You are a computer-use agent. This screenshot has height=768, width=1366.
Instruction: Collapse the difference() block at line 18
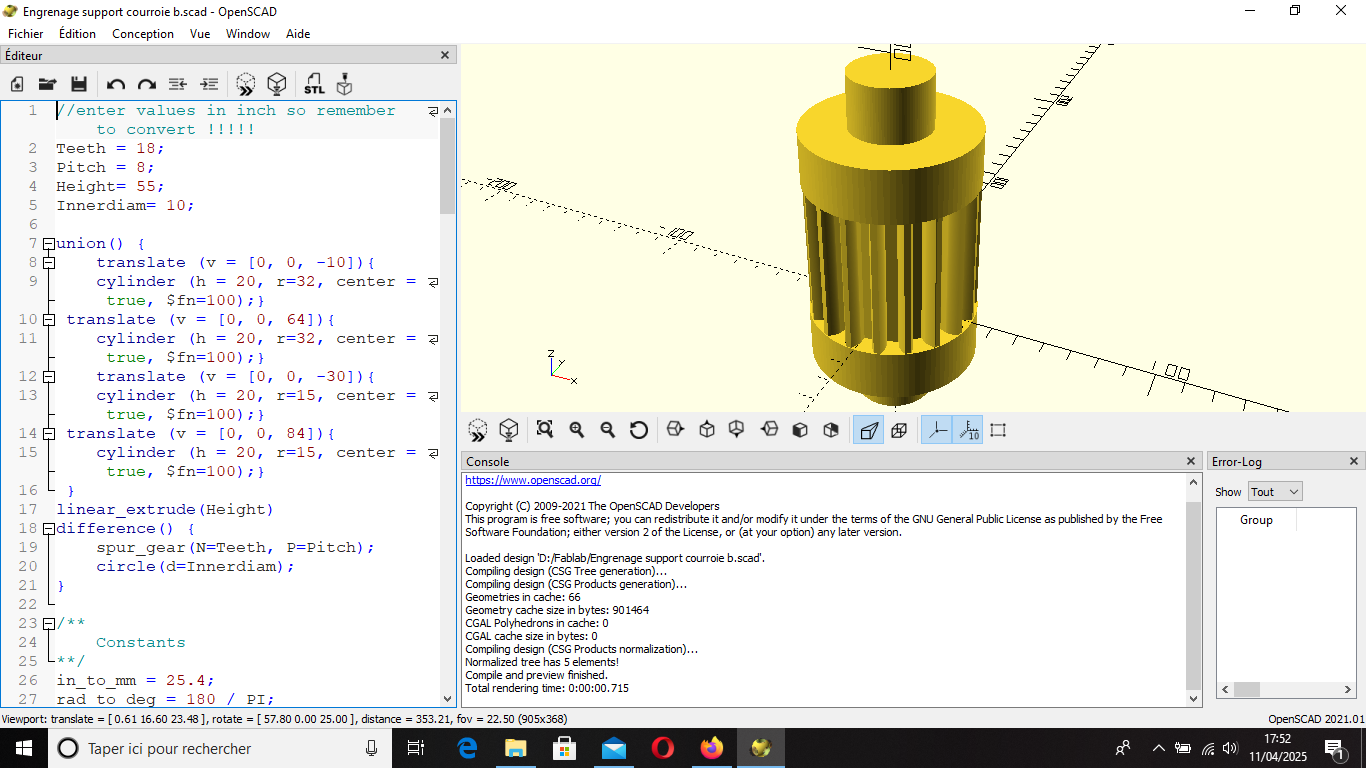49,528
